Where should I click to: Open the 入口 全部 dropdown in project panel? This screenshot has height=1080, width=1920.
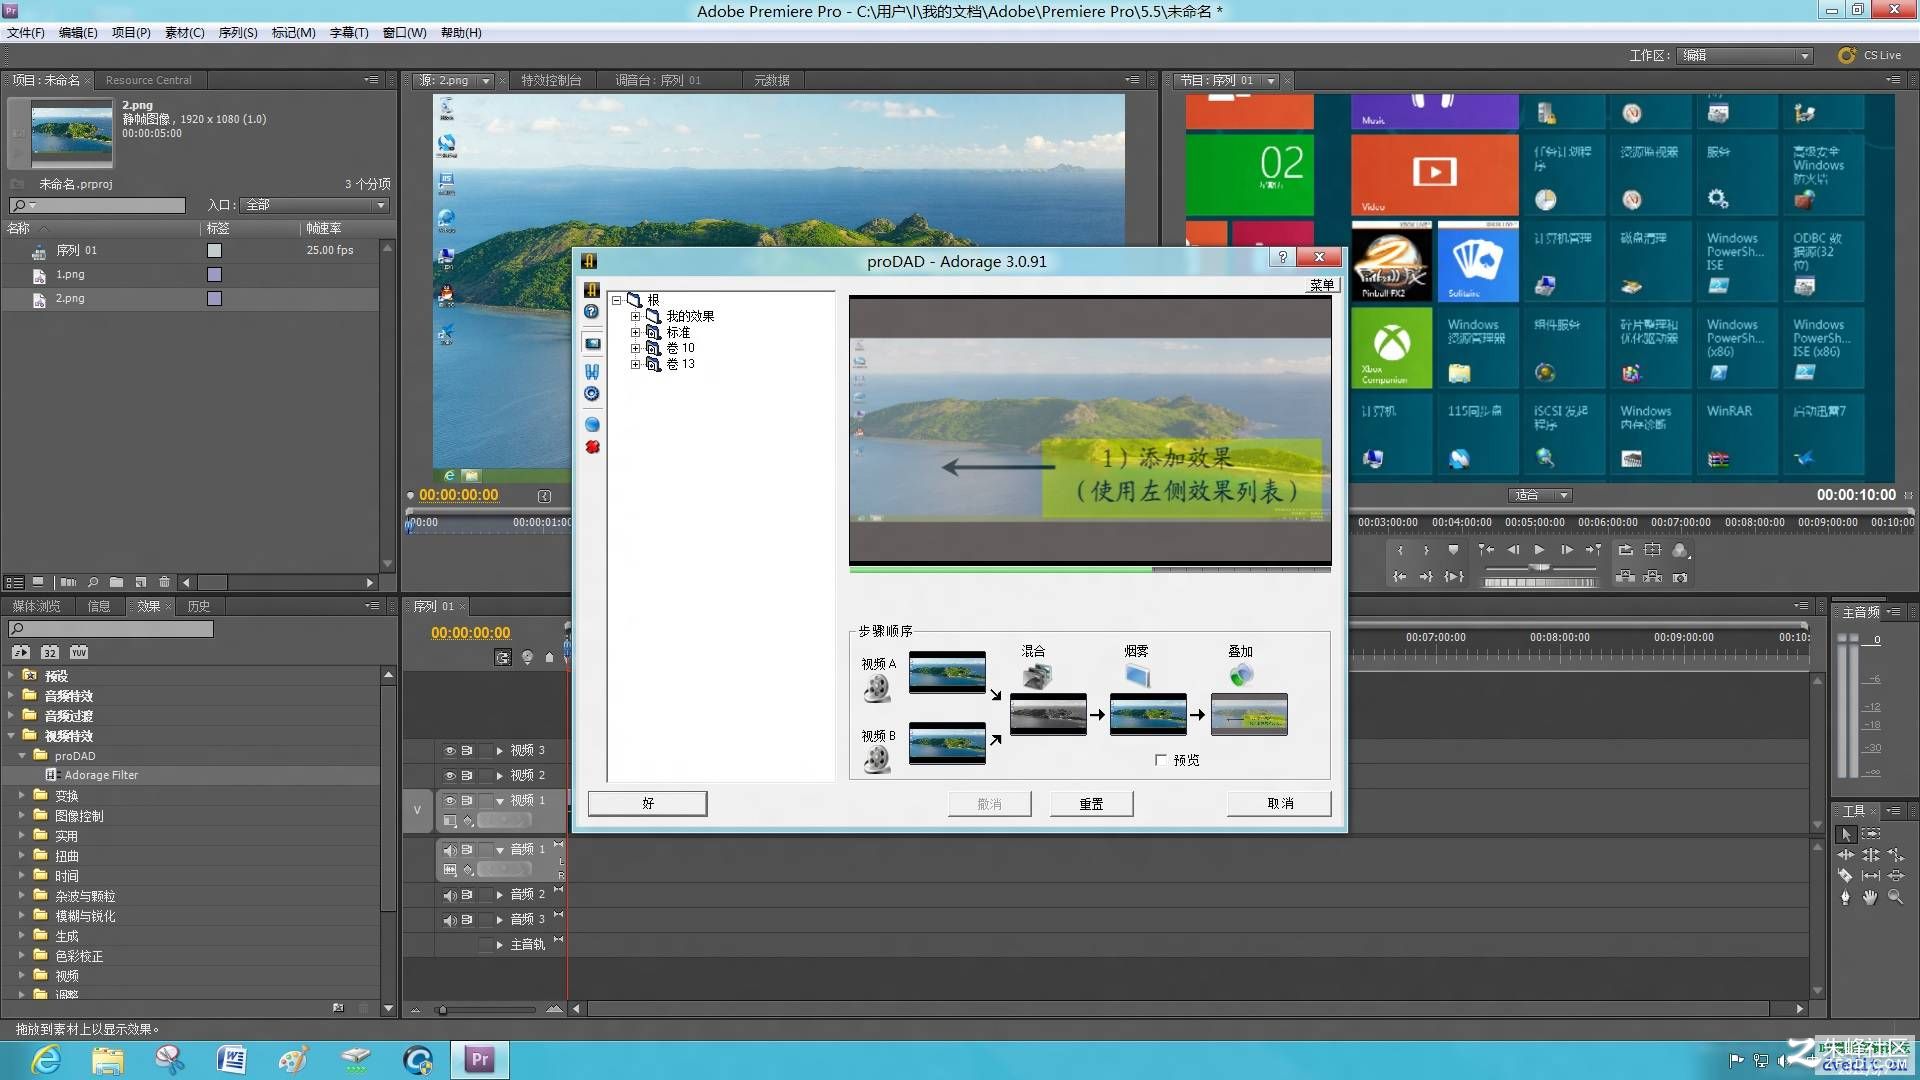[x=315, y=205]
